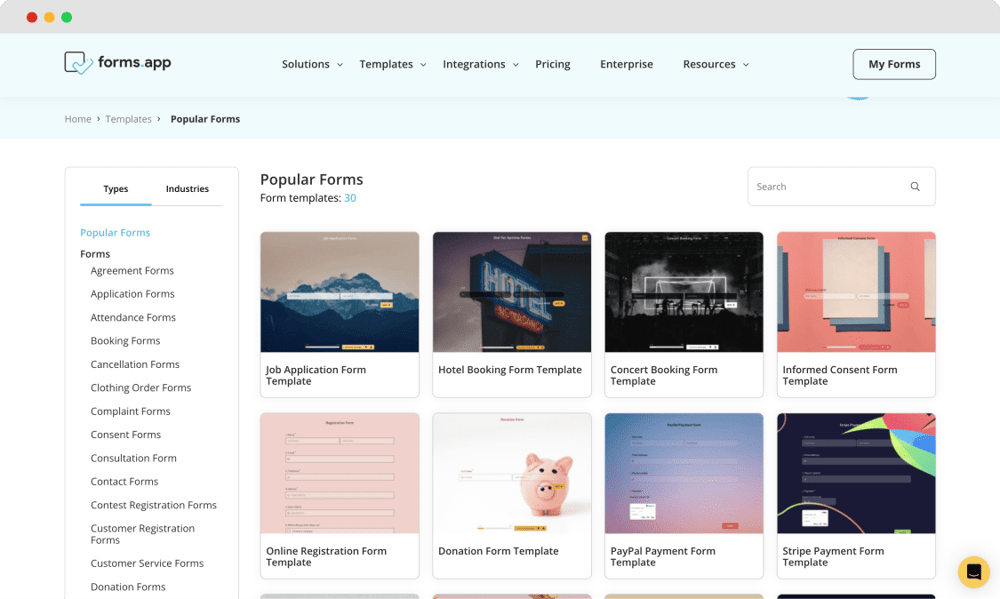Screen dimensions: 1000x599
Task: Expand the Templates dropdown menu
Action: point(392,64)
